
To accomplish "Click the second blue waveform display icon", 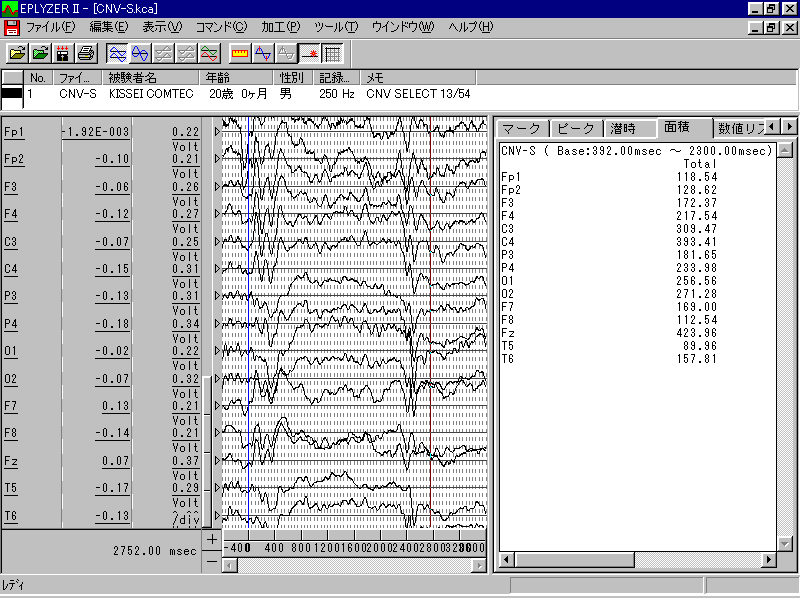I will tap(141, 53).
